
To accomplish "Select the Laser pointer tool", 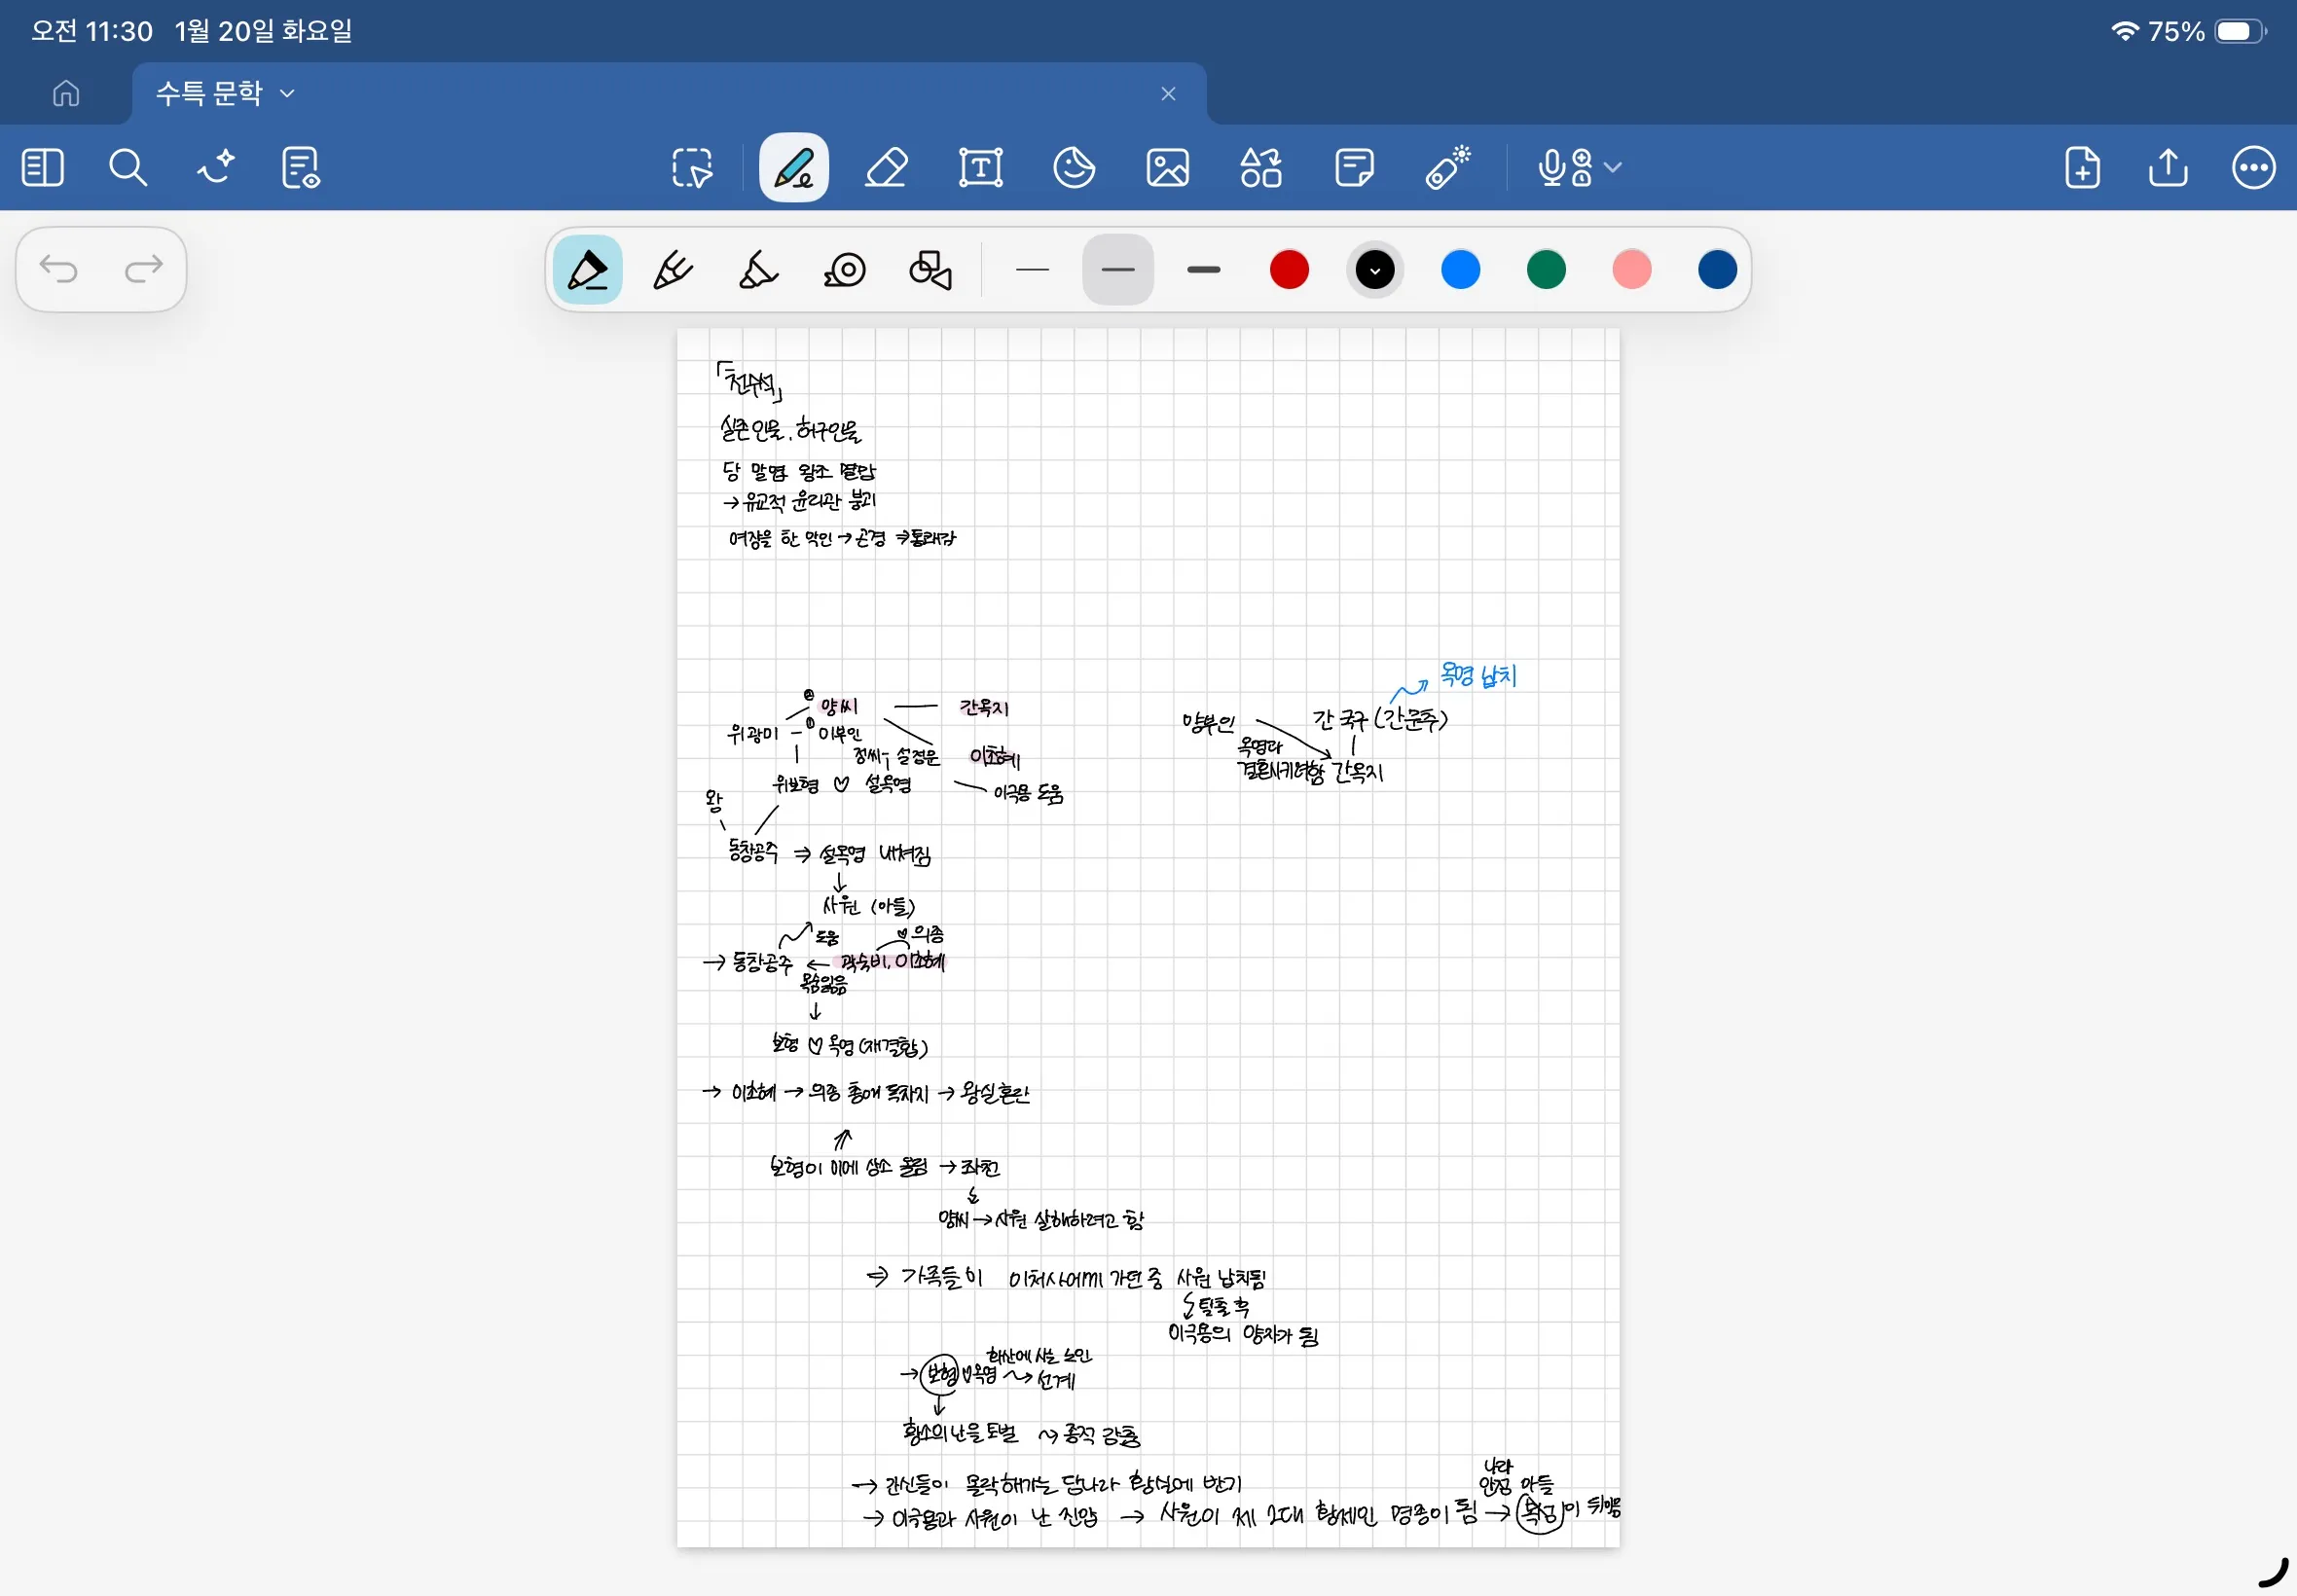I will coord(1447,168).
